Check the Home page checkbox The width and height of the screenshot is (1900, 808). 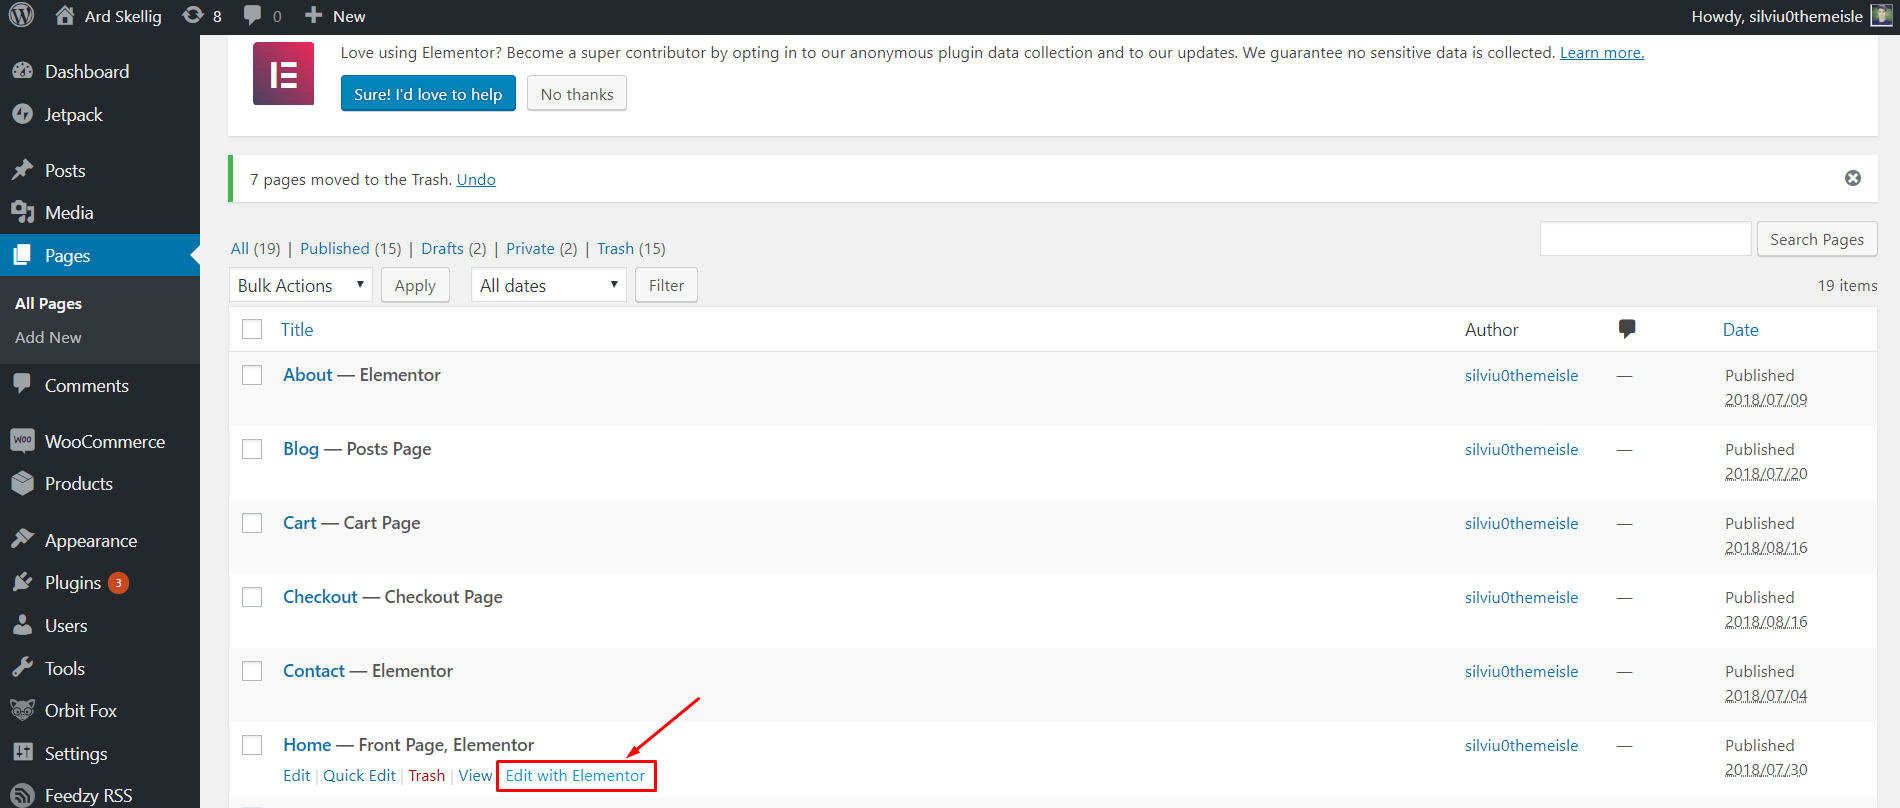coord(252,745)
